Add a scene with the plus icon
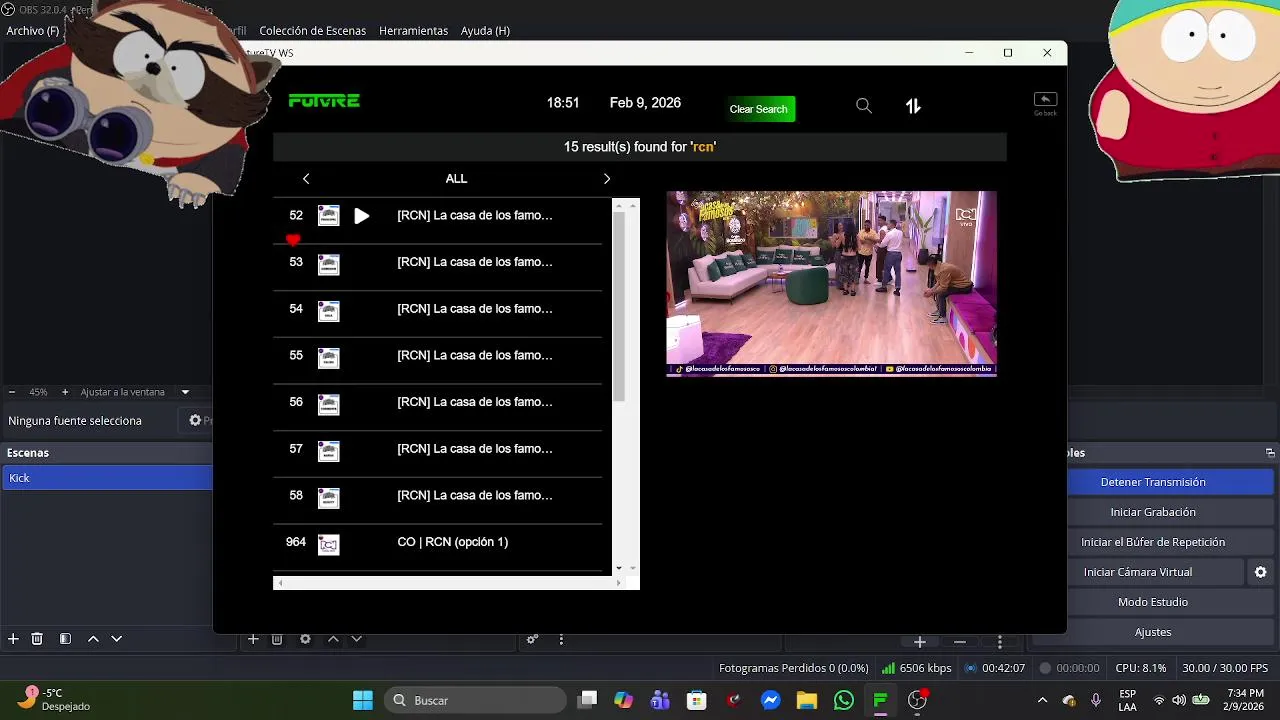Viewport: 1280px width, 720px height. coord(13,639)
